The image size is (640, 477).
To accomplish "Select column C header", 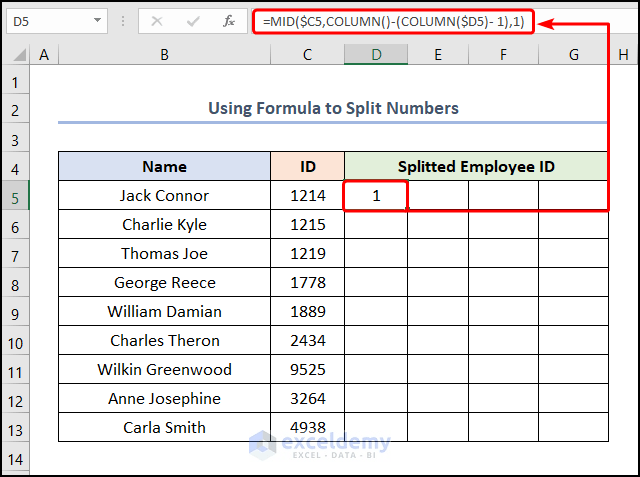I will 307,55.
